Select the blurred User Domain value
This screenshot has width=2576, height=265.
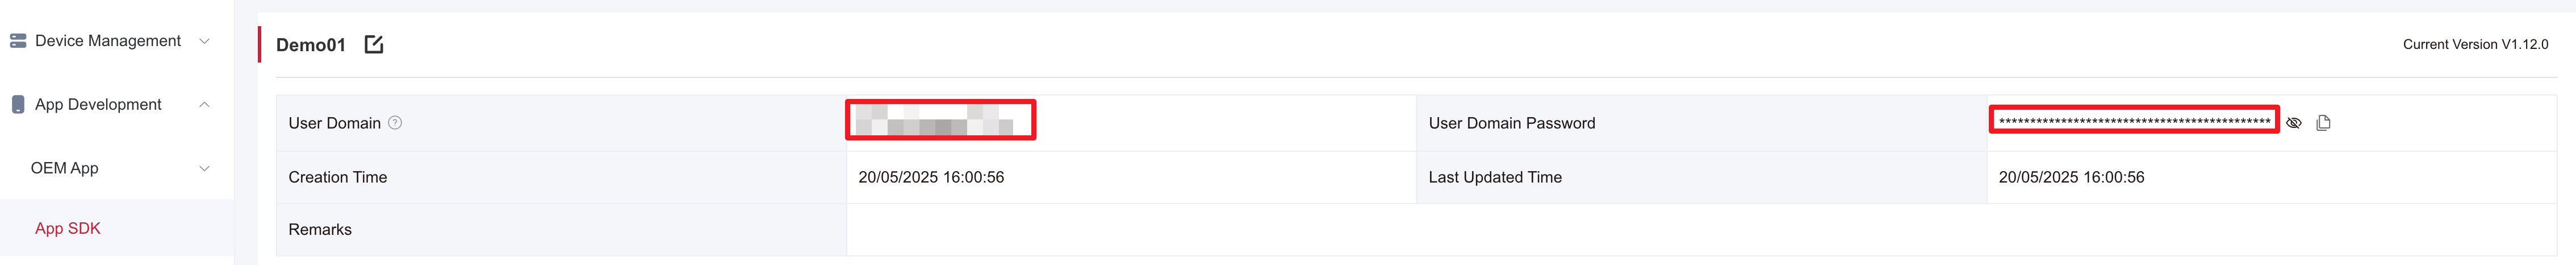point(940,120)
